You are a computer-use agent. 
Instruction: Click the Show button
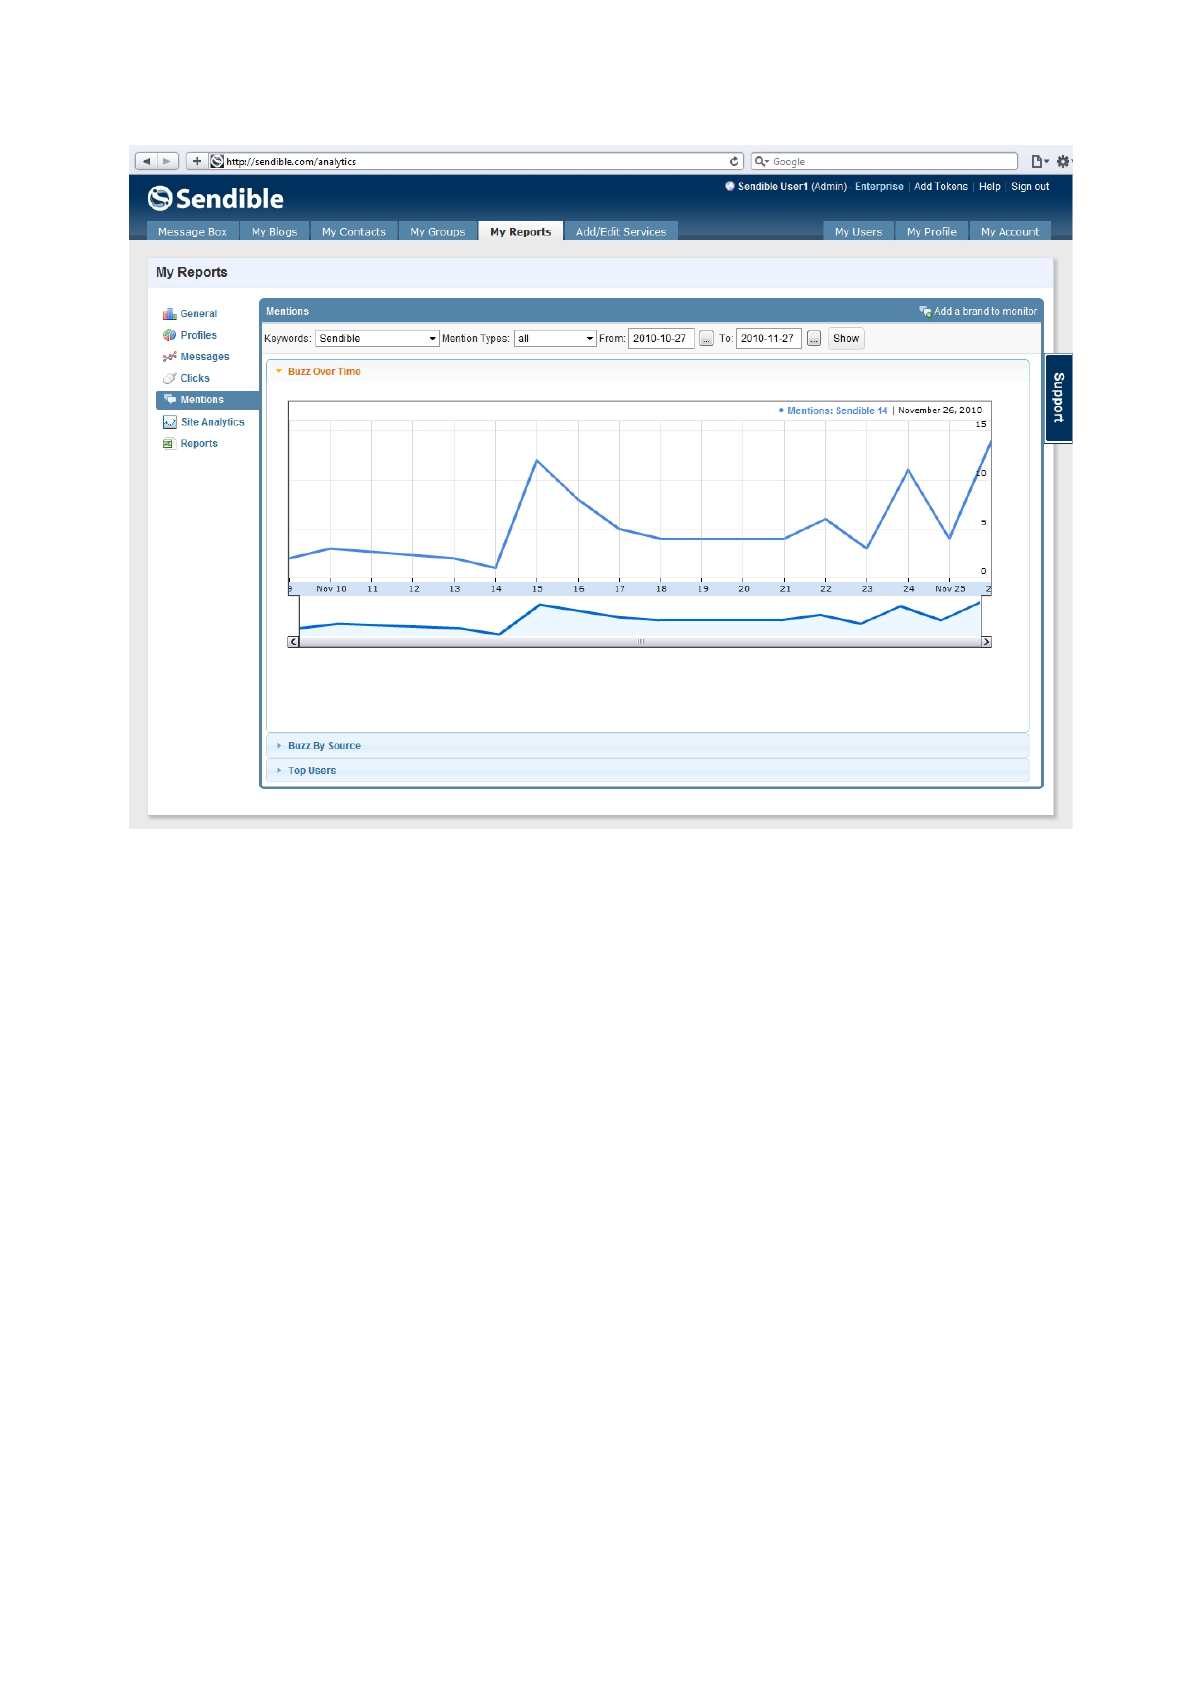pos(846,339)
